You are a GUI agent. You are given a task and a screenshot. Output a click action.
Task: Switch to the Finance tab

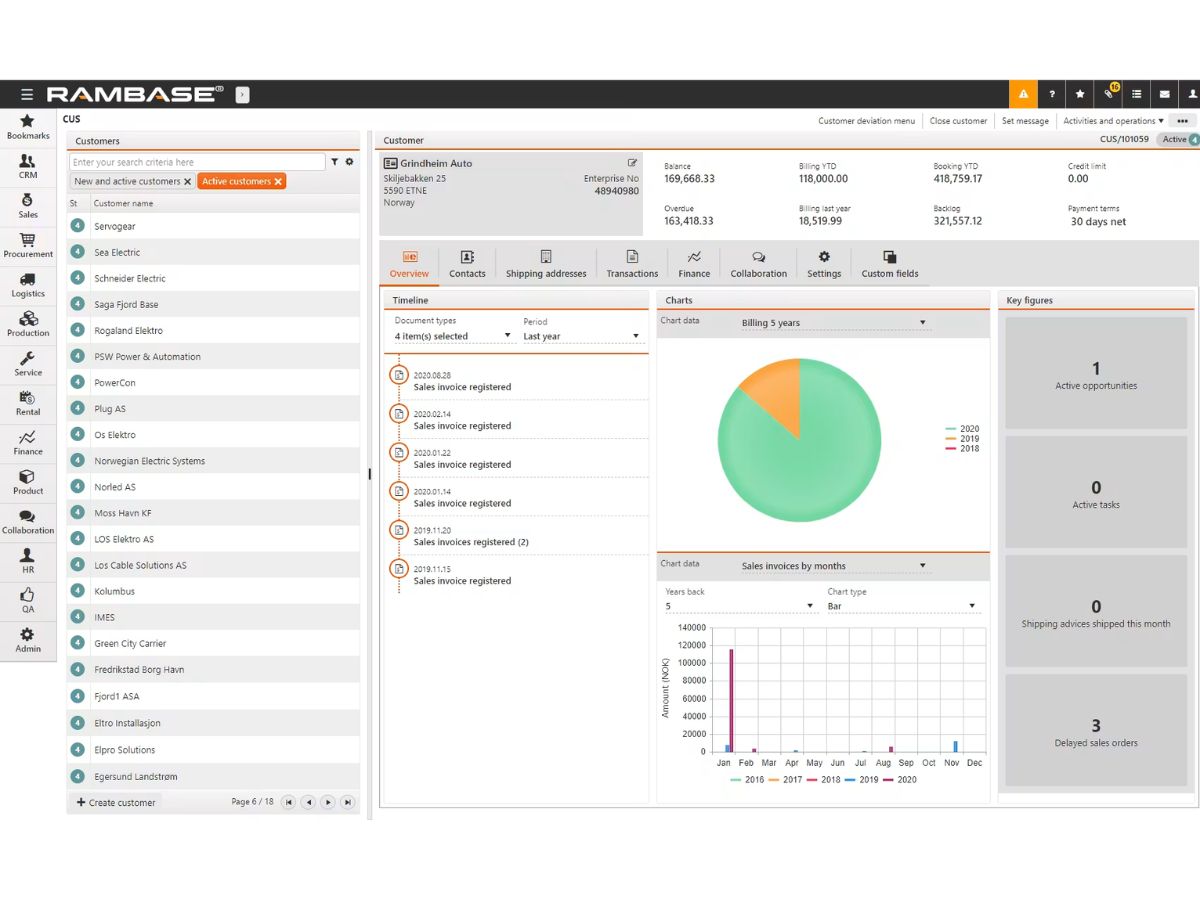click(x=694, y=265)
